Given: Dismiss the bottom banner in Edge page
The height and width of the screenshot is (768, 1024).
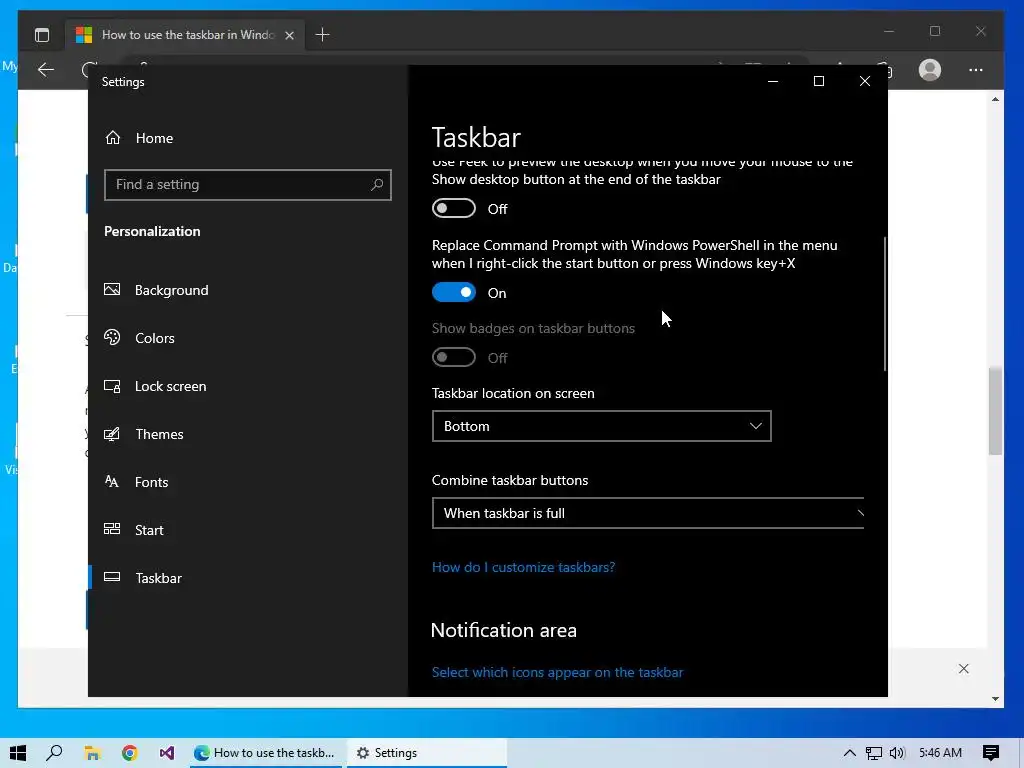Looking at the screenshot, I should coord(963,668).
